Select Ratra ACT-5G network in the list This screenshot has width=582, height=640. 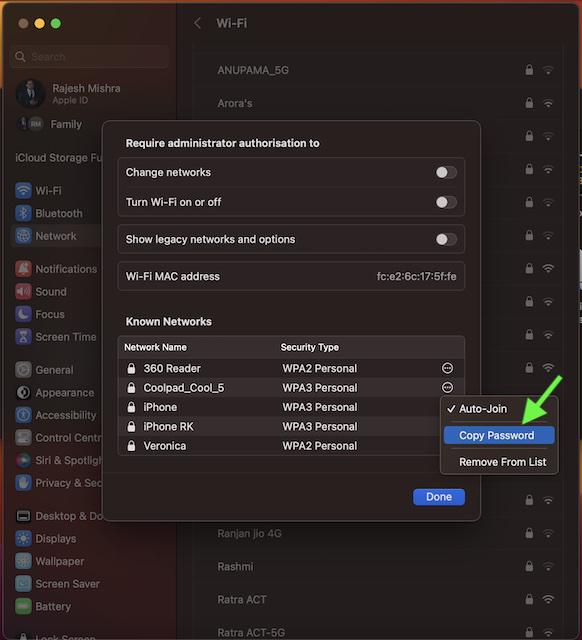click(251, 633)
